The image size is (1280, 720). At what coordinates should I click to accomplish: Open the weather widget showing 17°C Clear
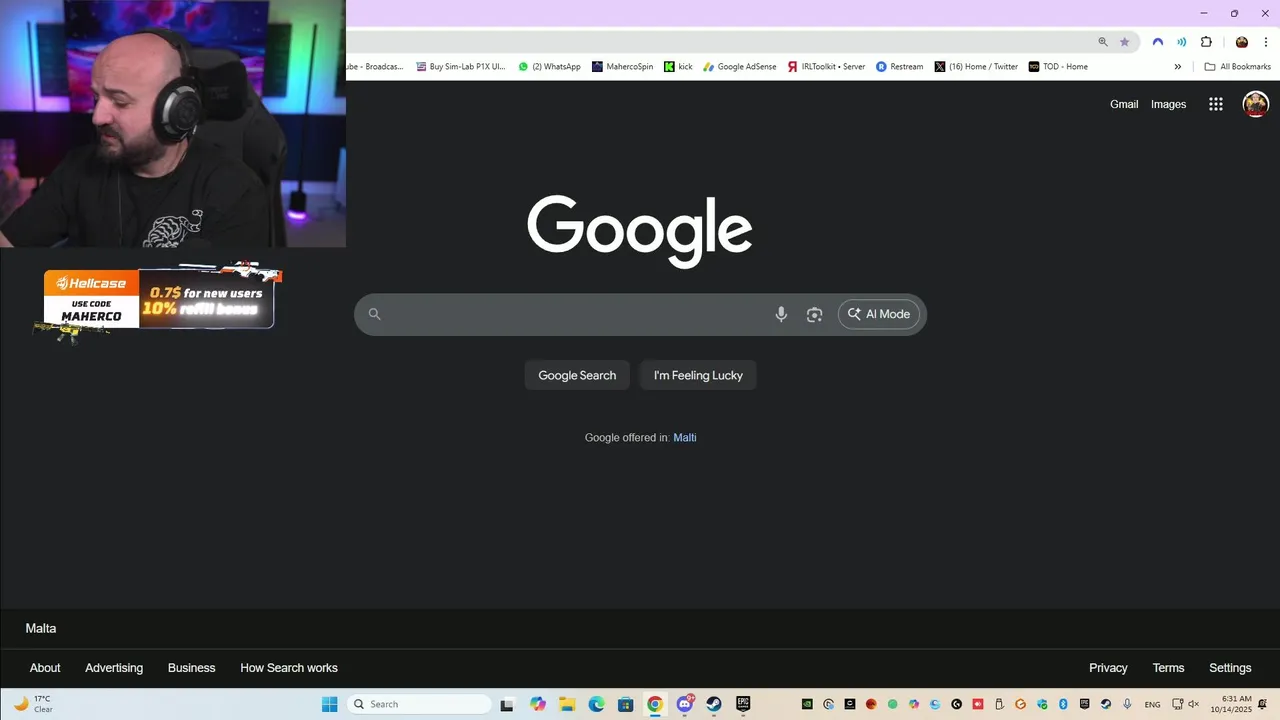click(x=33, y=704)
